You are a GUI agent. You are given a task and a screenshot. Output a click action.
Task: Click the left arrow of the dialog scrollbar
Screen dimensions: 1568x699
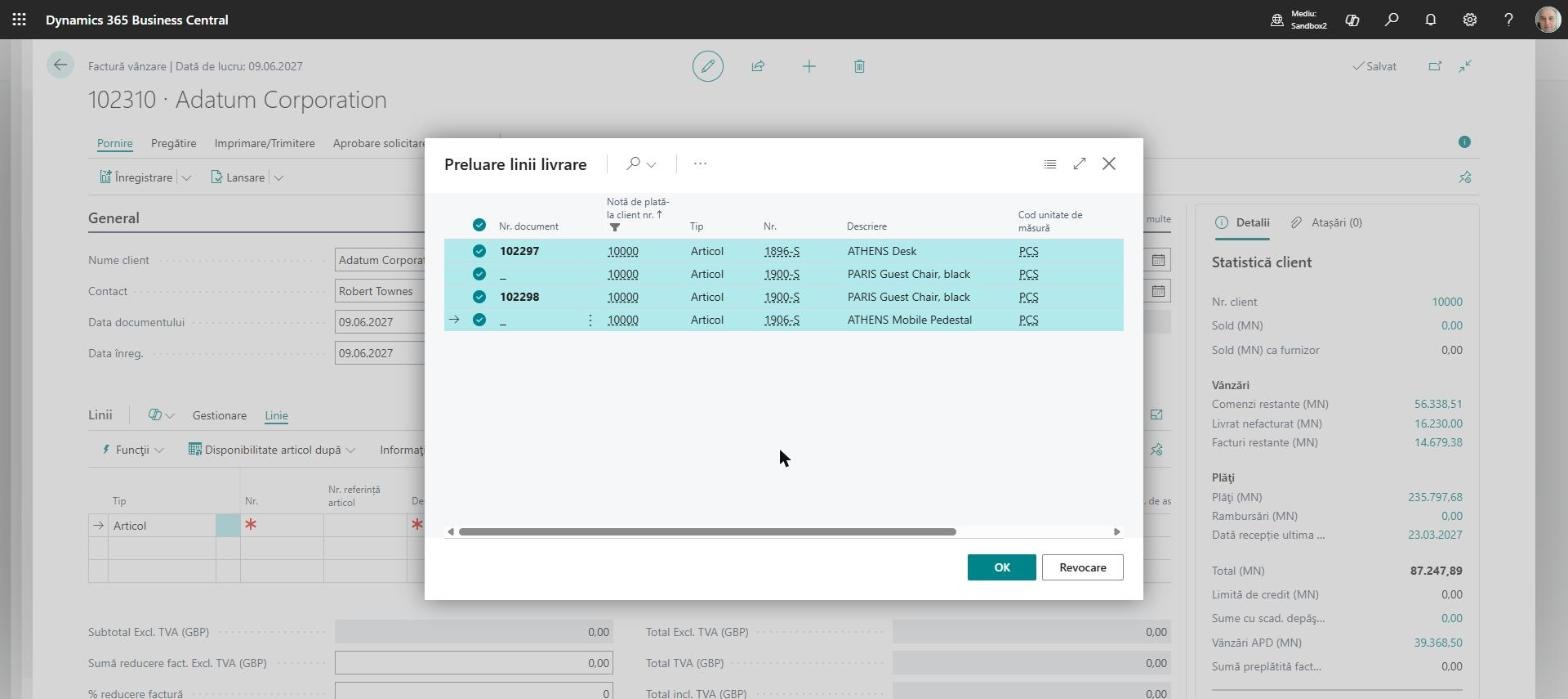(x=450, y=532)
